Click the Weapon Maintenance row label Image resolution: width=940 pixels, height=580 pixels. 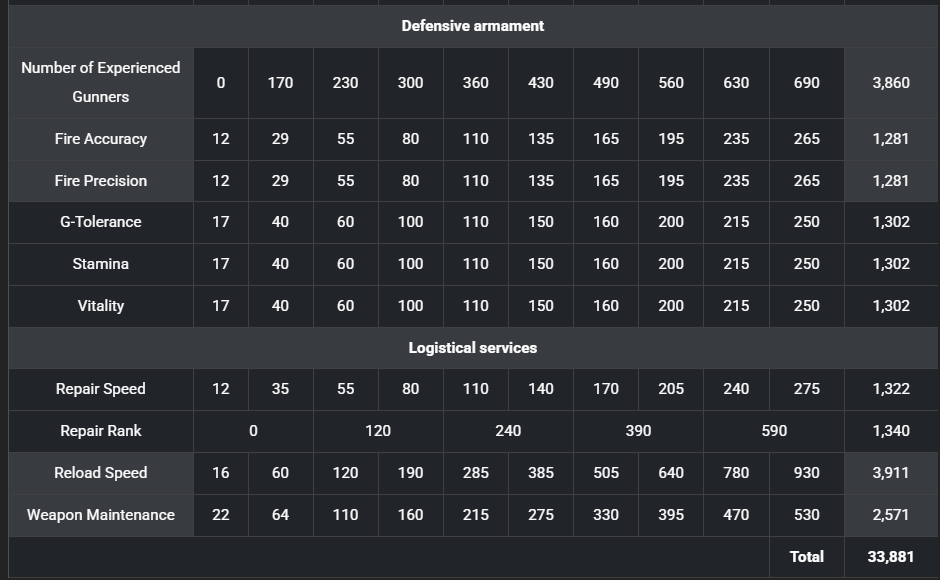pos(101,515)
